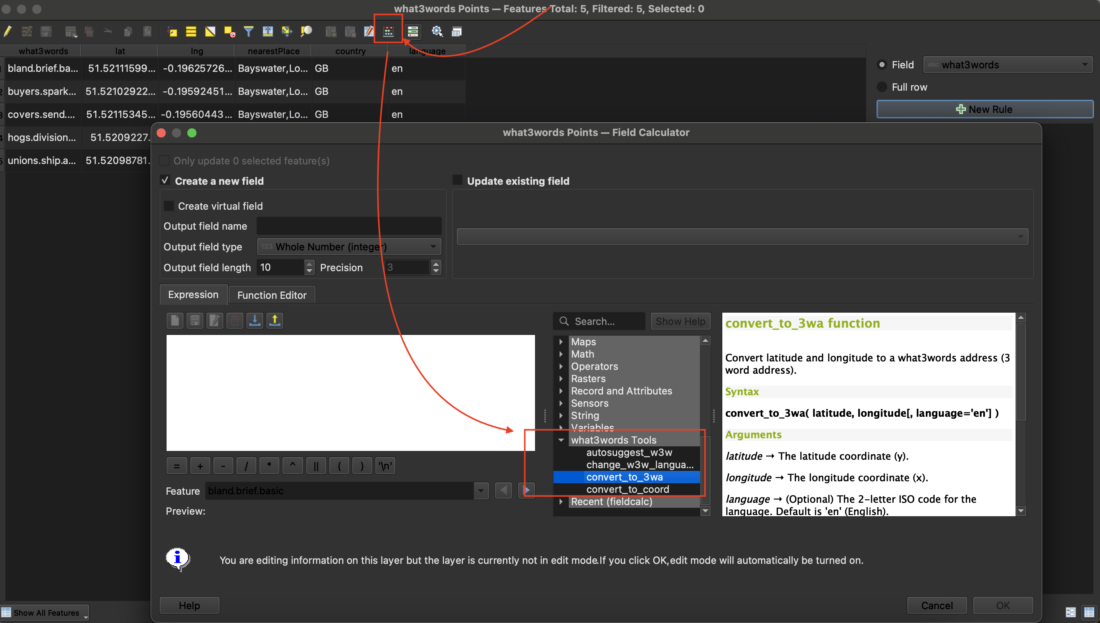Switch to the Expression tab

(x=193, y=295)
